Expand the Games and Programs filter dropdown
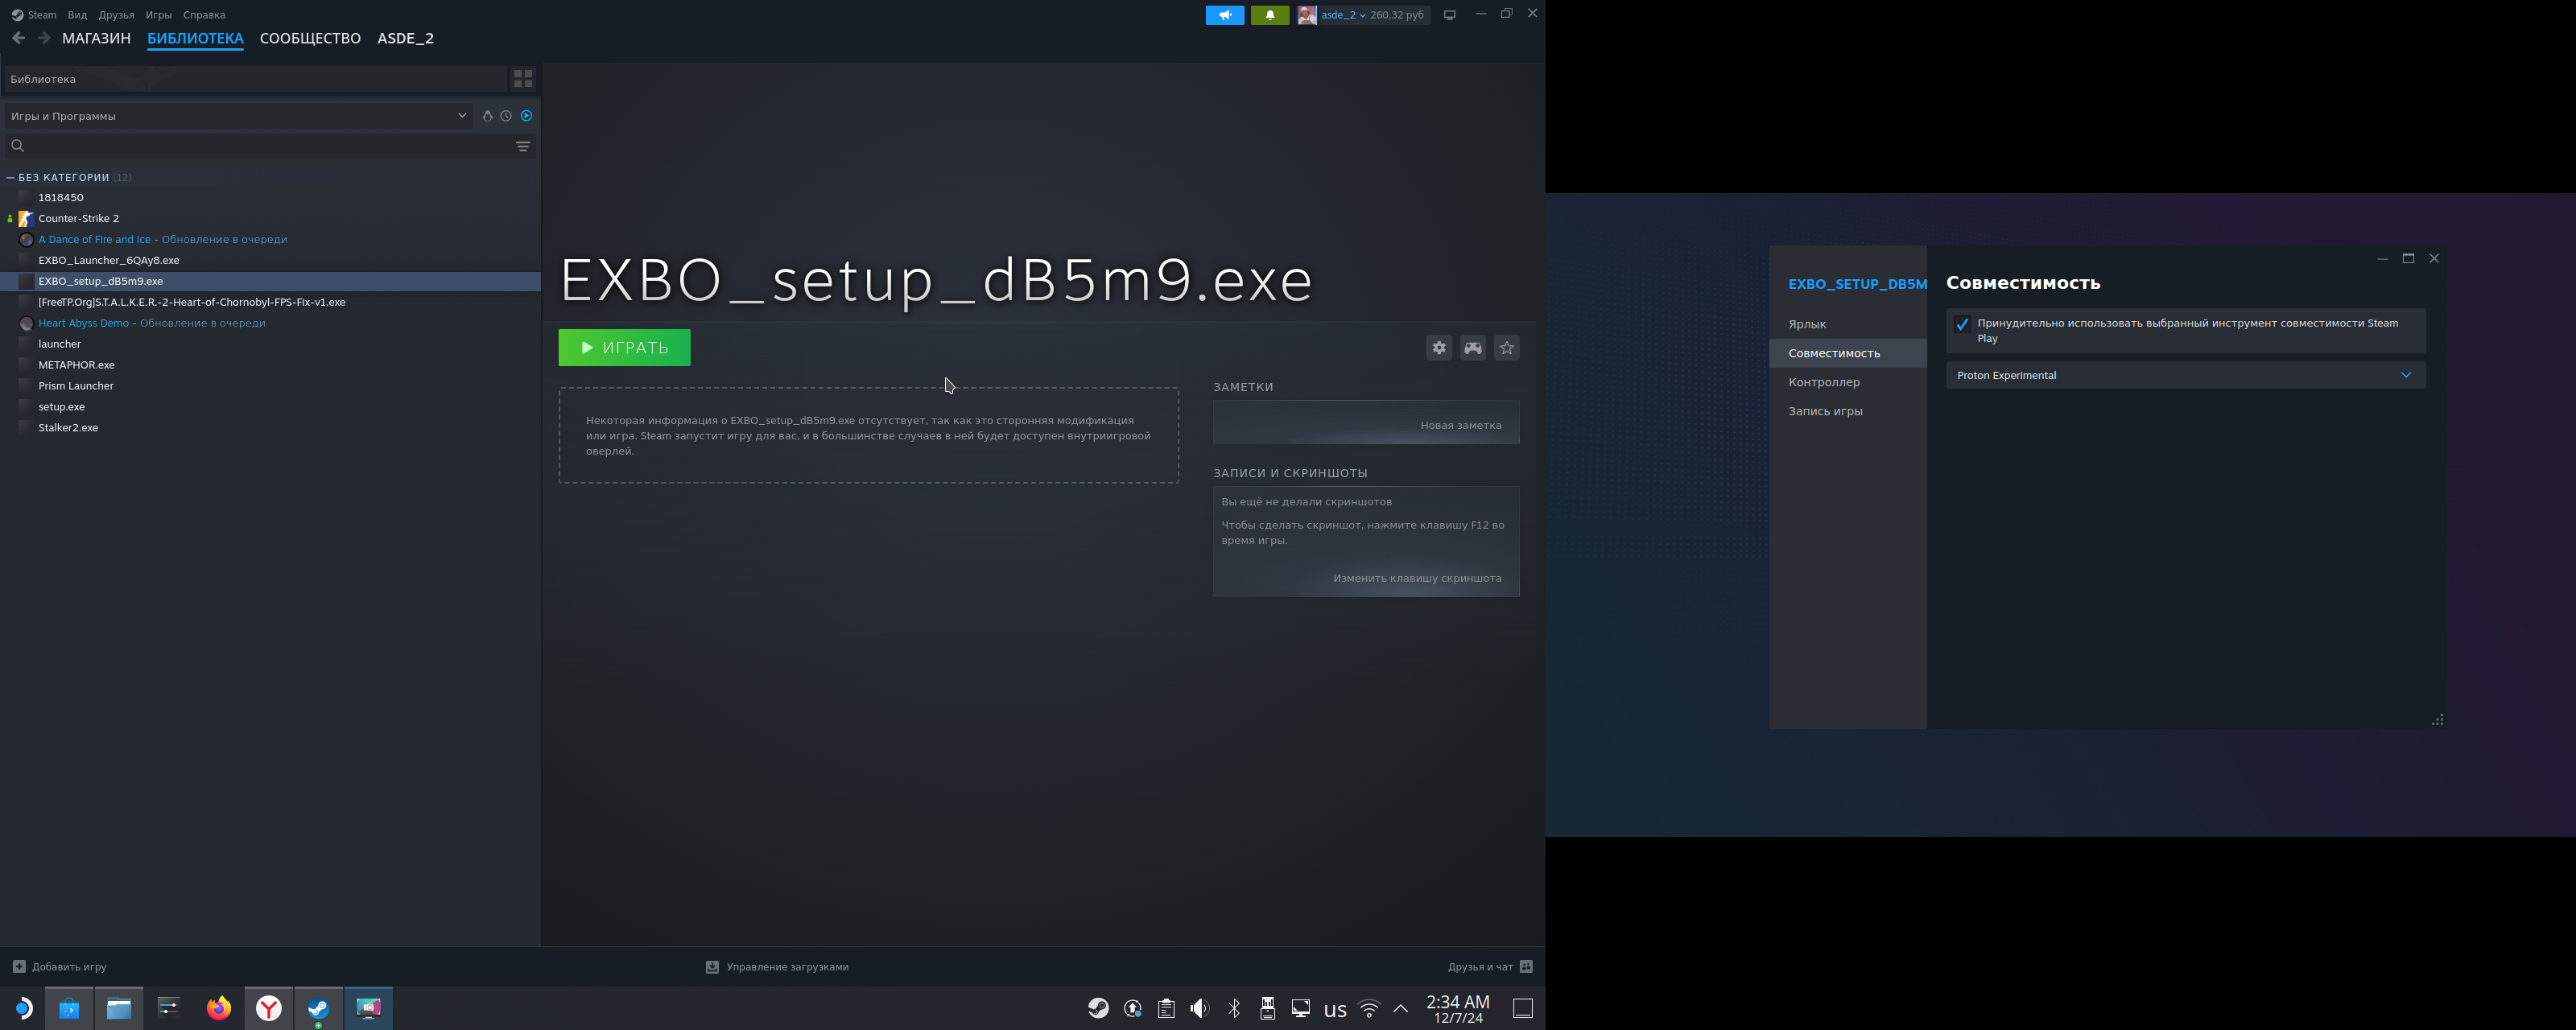 point(238,116)
